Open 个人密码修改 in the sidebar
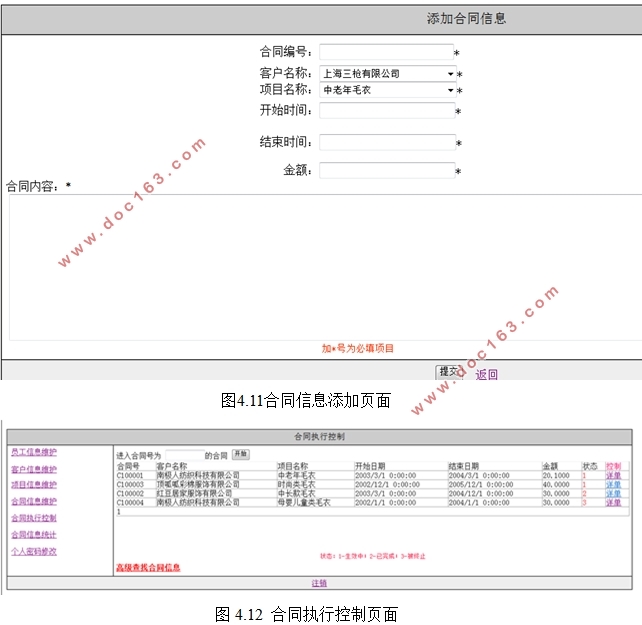 point(34,551)
